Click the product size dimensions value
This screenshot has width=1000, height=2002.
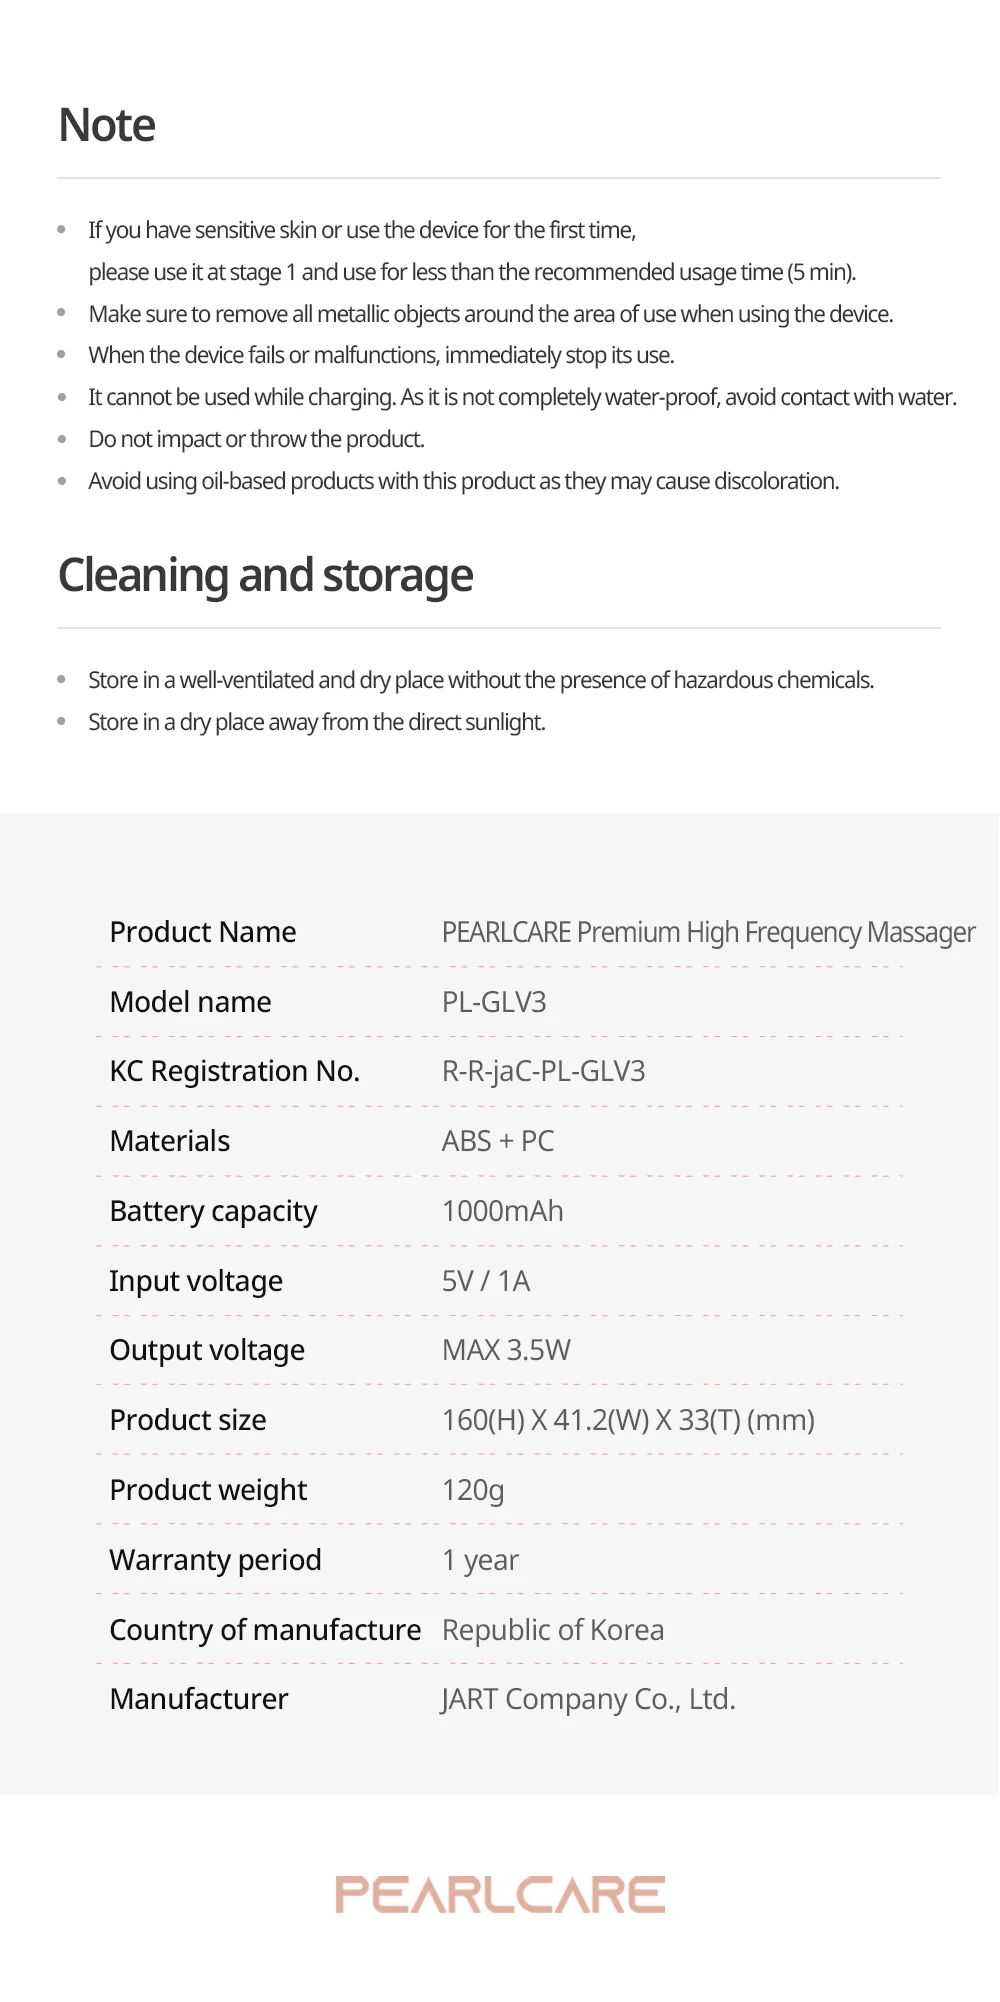tap(628, 1420)
